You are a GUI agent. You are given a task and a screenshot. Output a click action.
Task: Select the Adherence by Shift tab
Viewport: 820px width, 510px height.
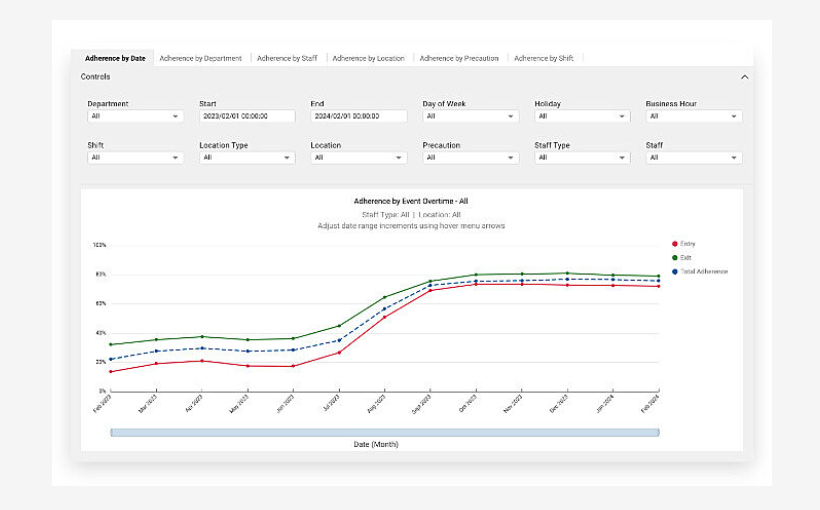pos(544,58)
